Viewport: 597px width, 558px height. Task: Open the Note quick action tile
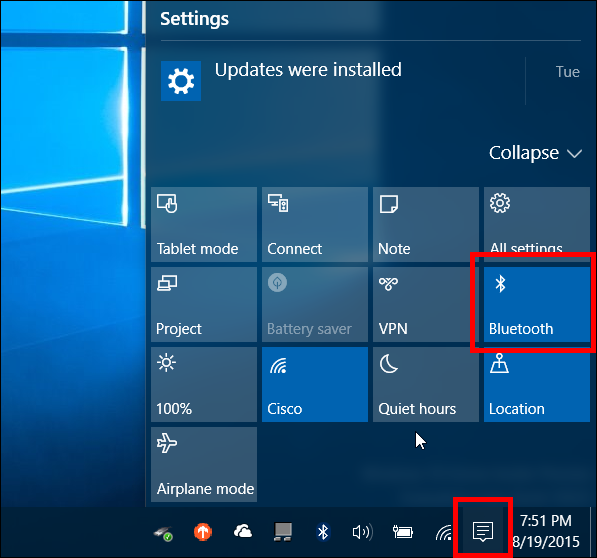[426, 224]
